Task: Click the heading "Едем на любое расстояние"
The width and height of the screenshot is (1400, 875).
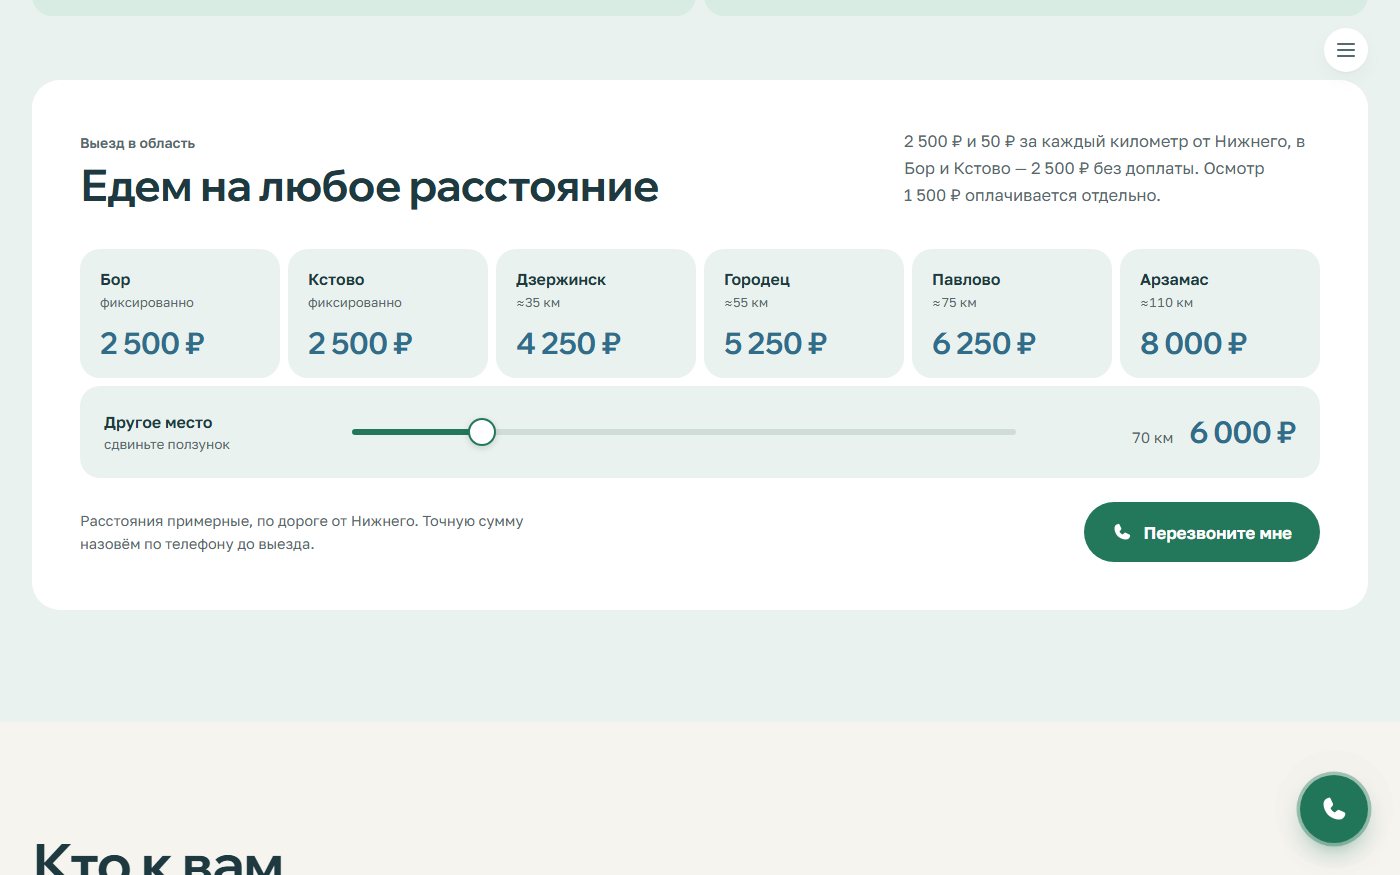Action: pos(370,187)
